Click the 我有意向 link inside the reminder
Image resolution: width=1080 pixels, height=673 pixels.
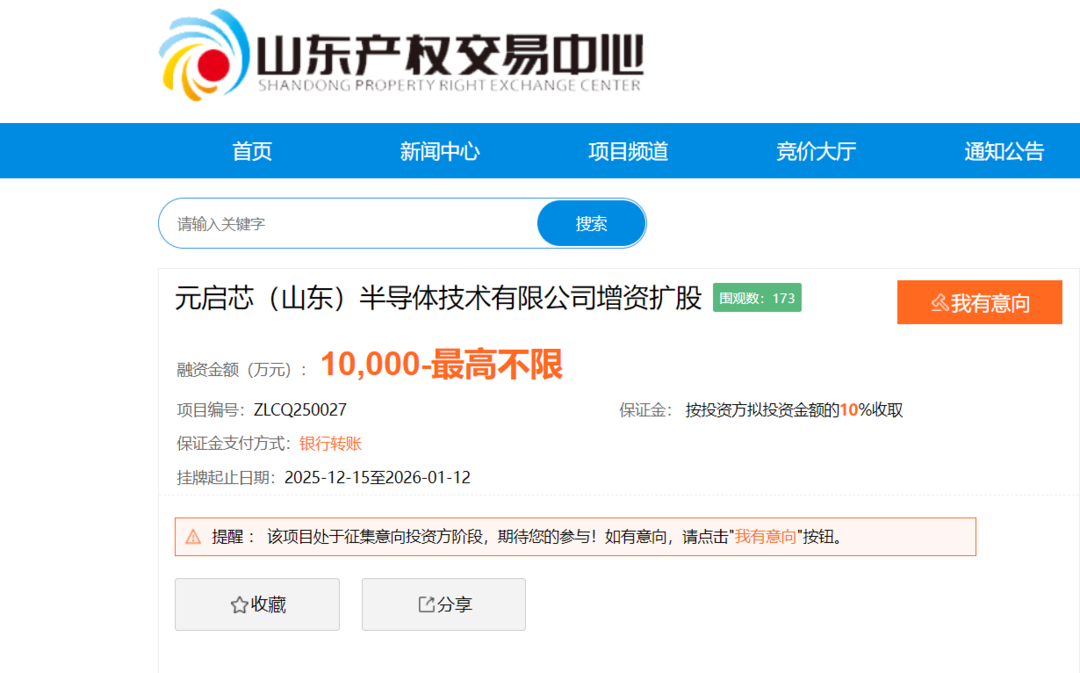766,537
